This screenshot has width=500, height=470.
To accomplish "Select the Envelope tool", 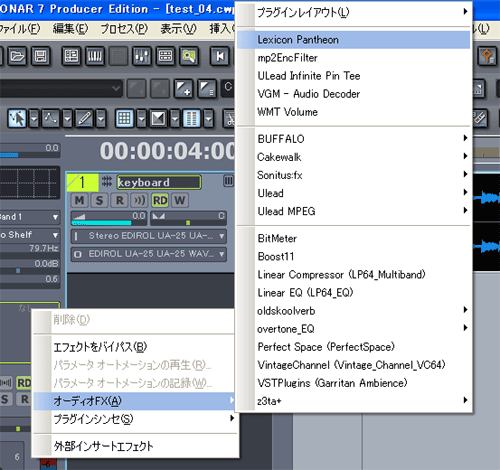I will pos(50,118).
